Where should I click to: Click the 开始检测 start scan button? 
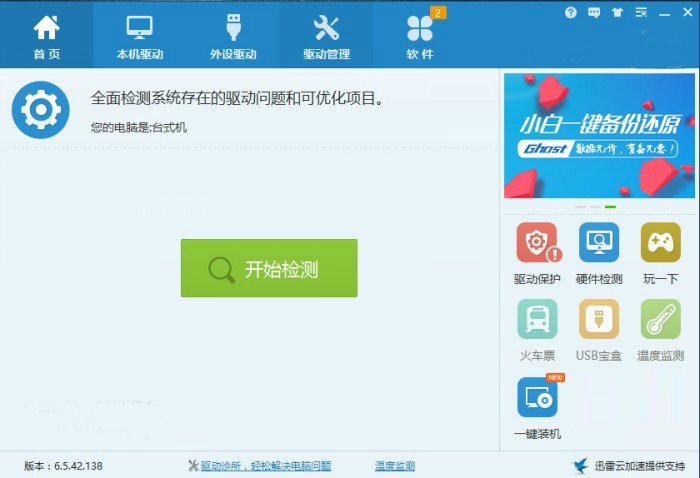(268, 268)
